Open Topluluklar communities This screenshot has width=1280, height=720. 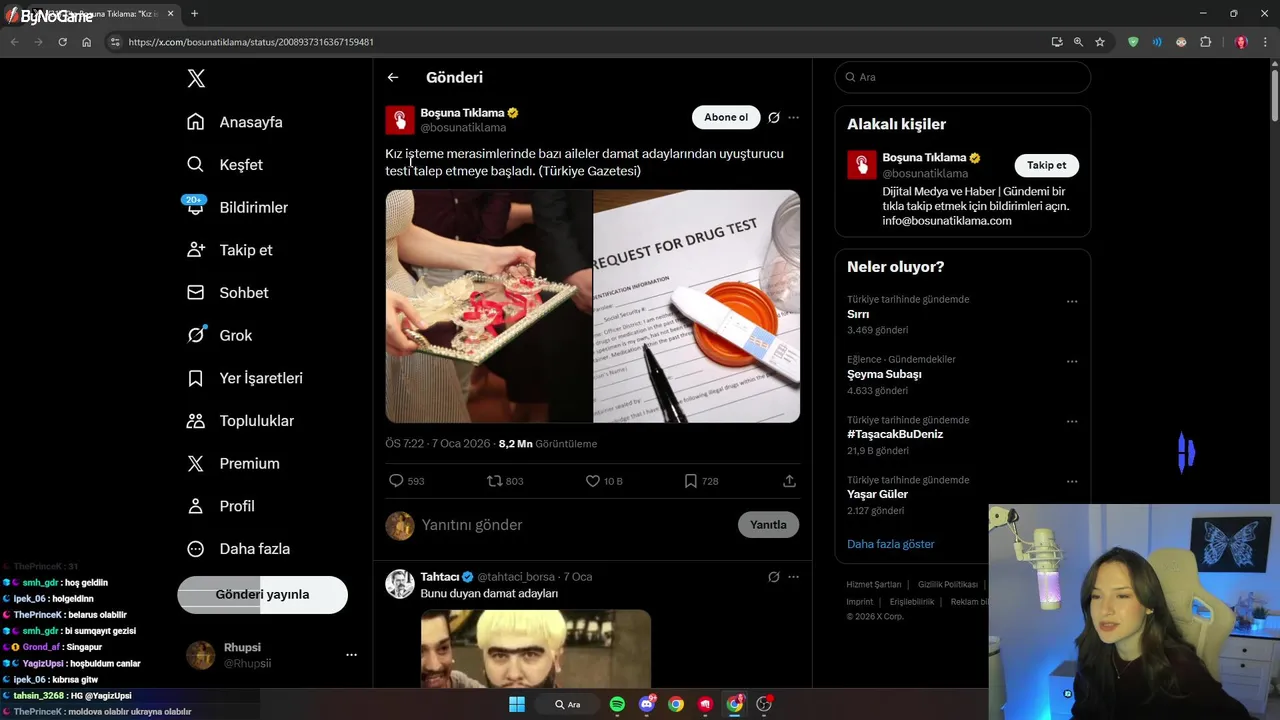click(x=241, y=421)
